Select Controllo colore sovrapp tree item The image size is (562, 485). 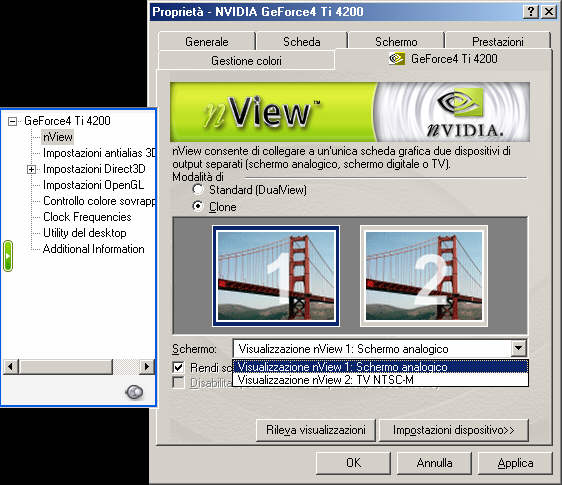click(x=99, y=201)
